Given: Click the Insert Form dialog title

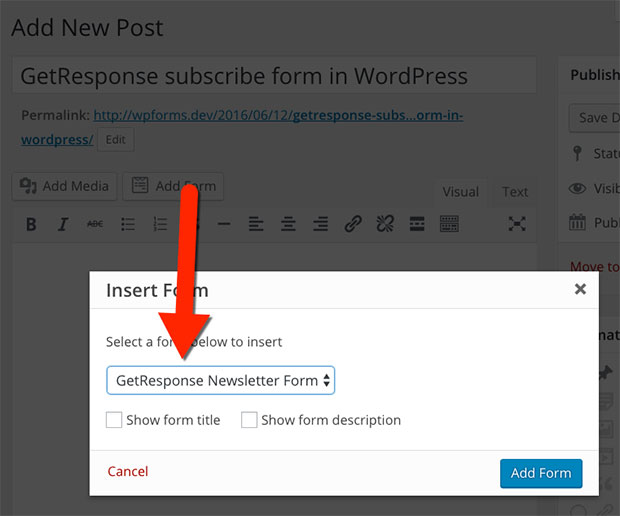Looking at the screenshot, I should [157, 291].
